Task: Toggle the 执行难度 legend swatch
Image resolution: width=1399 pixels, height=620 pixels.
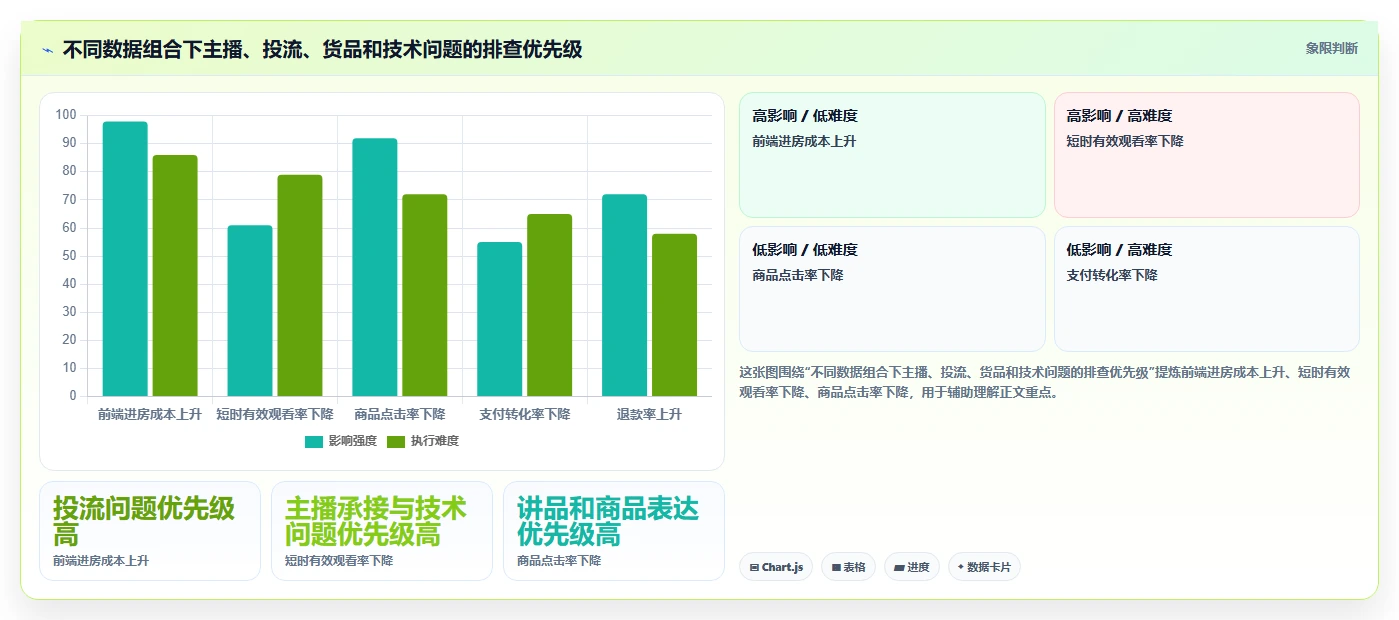Action: click(396, 442)
